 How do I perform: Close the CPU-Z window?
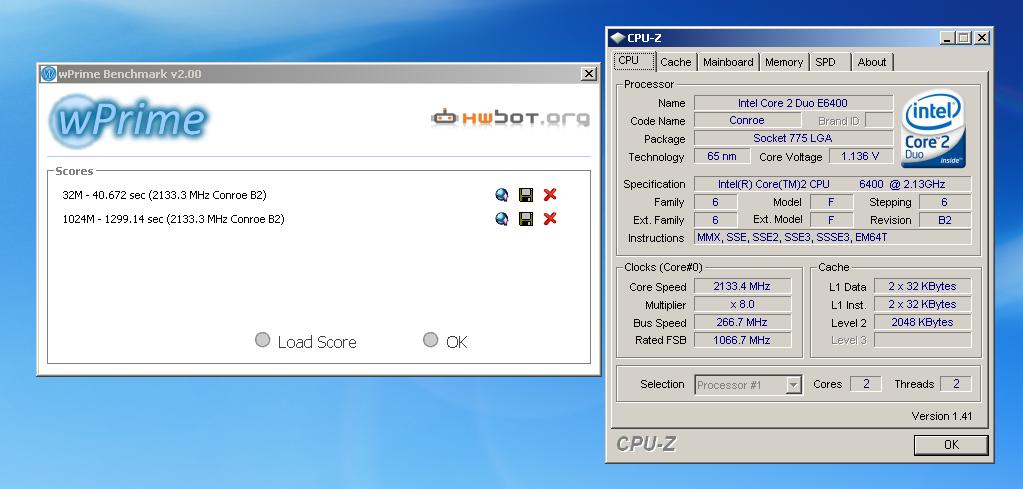[982, 38]
